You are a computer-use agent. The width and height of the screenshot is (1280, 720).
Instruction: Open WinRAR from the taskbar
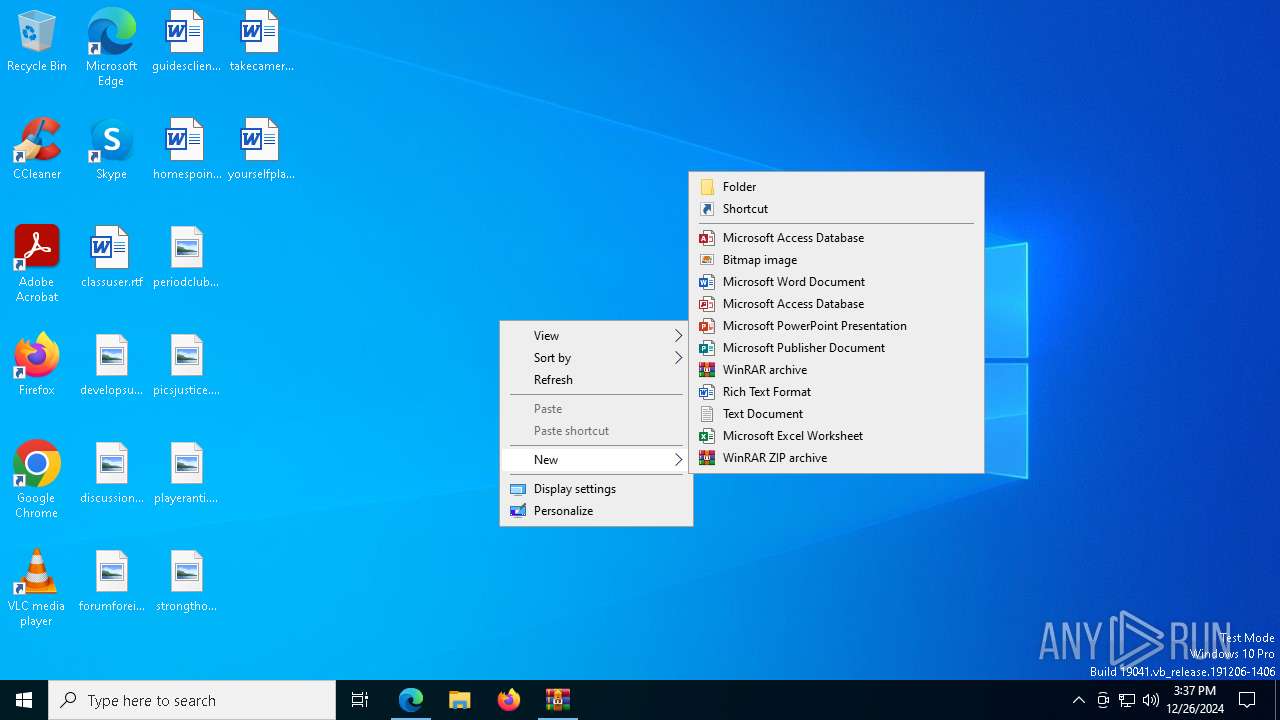(x=558, y=700)
